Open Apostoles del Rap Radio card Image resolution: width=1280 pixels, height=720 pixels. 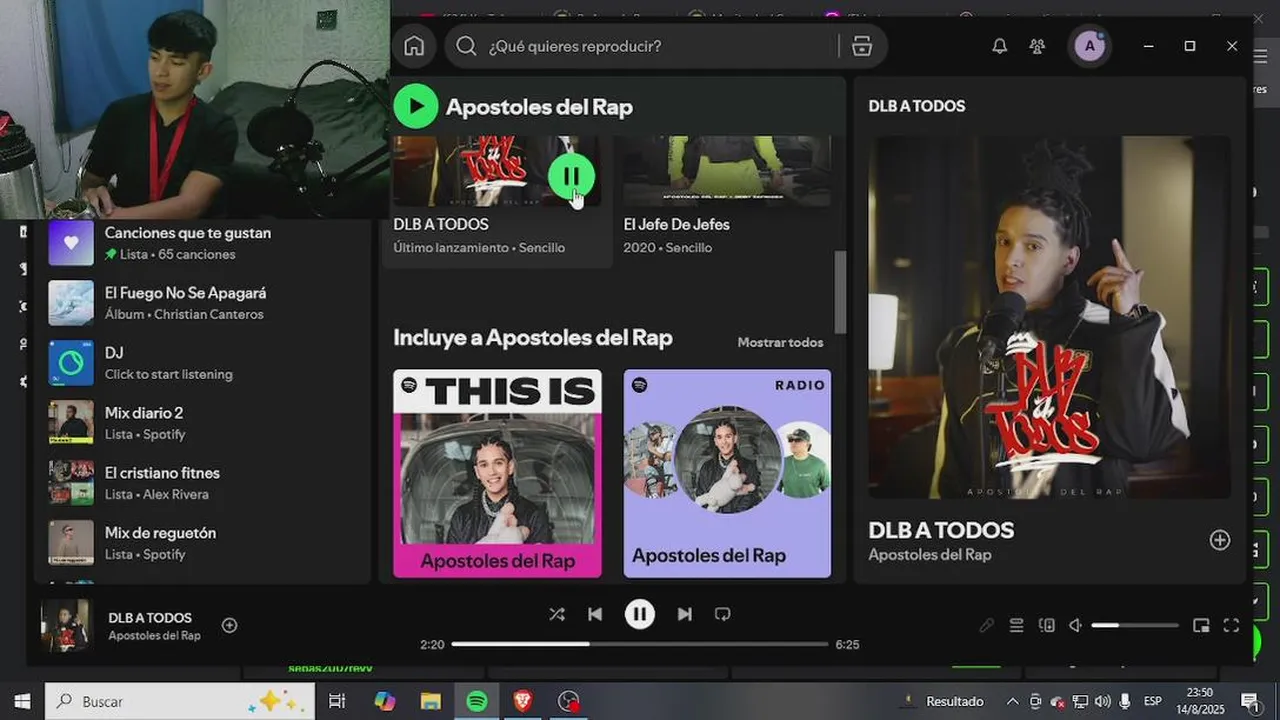[727, 473]
